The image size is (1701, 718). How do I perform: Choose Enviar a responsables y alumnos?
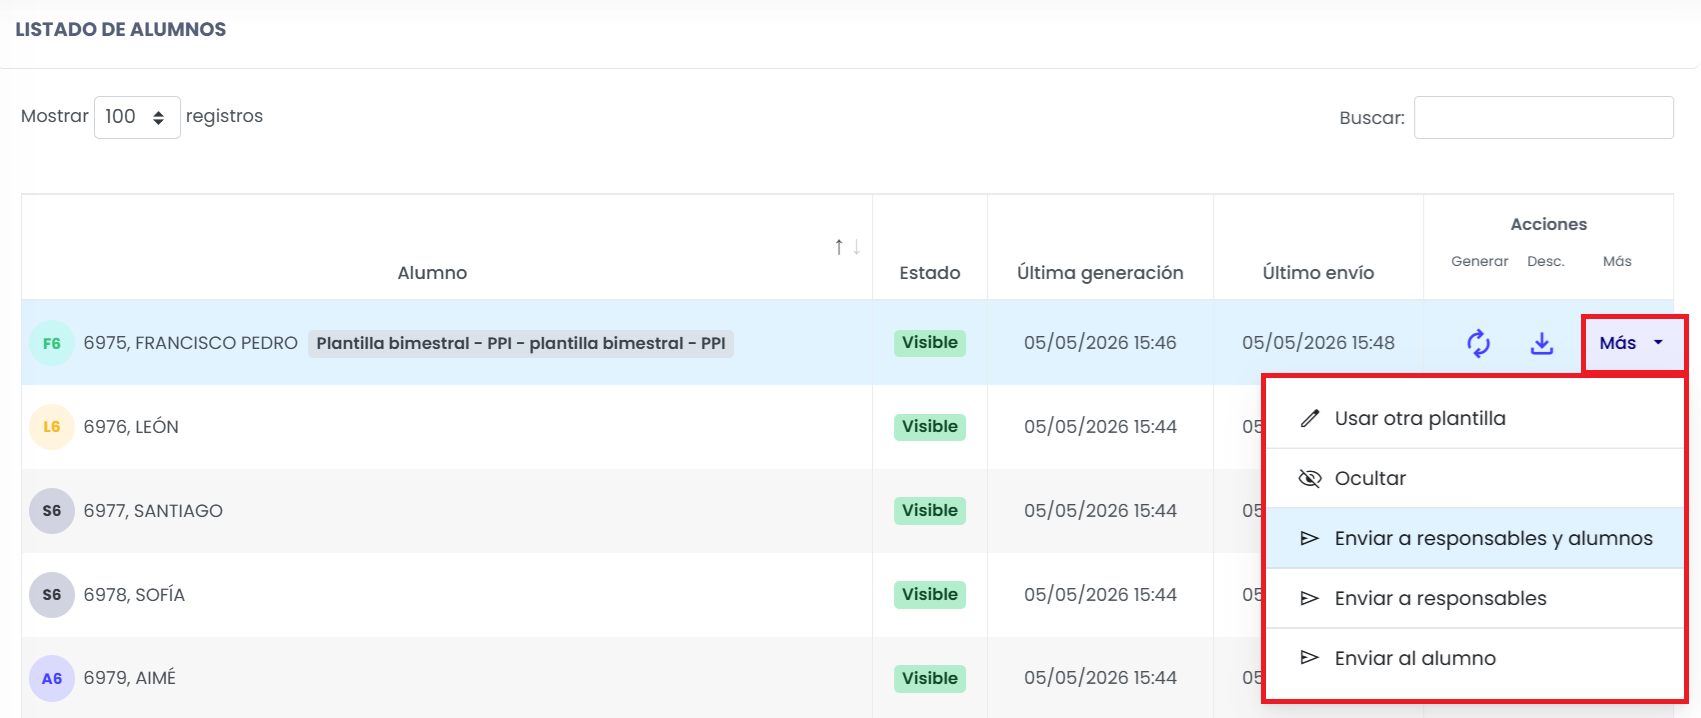coord(1475,538)
